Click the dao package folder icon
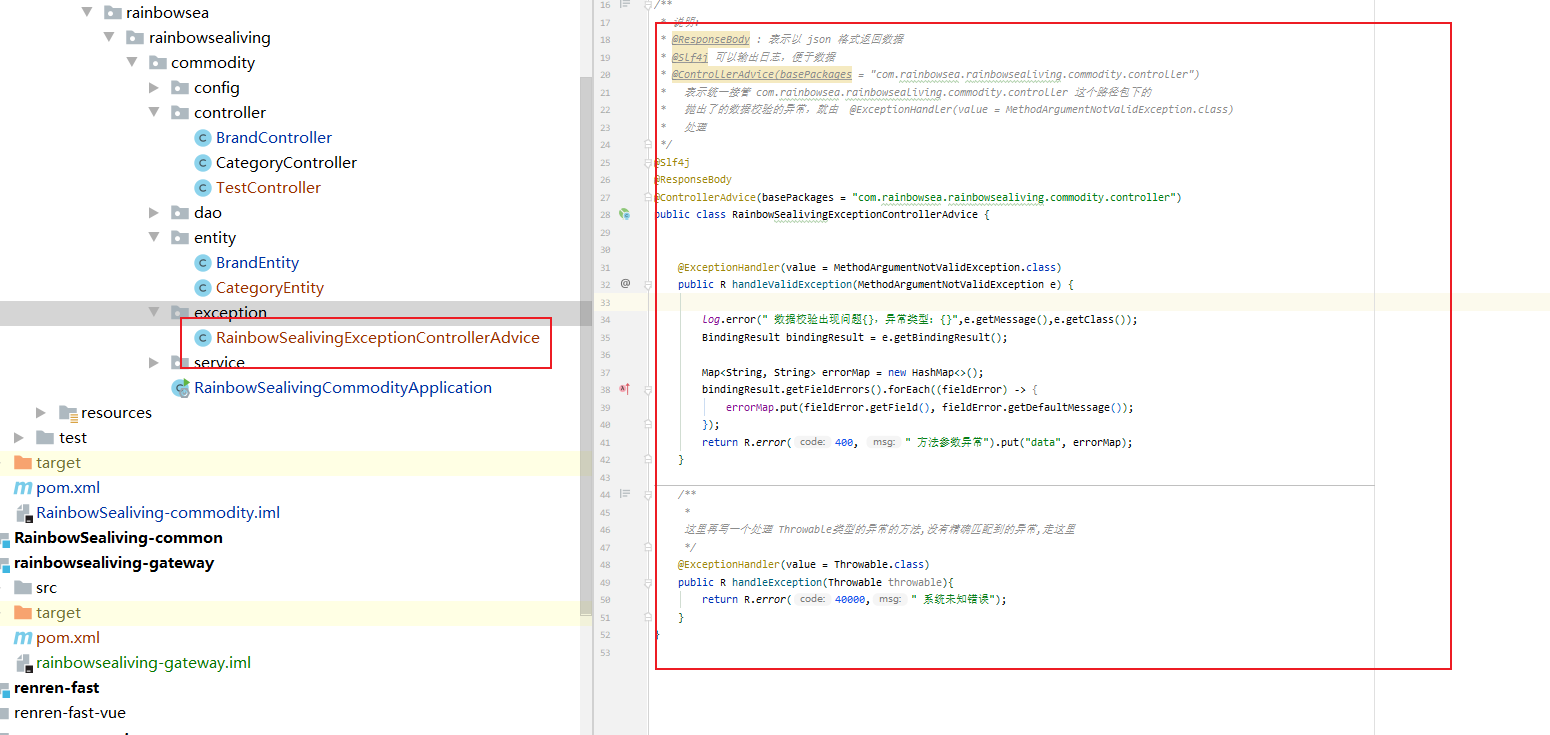This screenshot has width=1550, height=735. coord(180,213)
